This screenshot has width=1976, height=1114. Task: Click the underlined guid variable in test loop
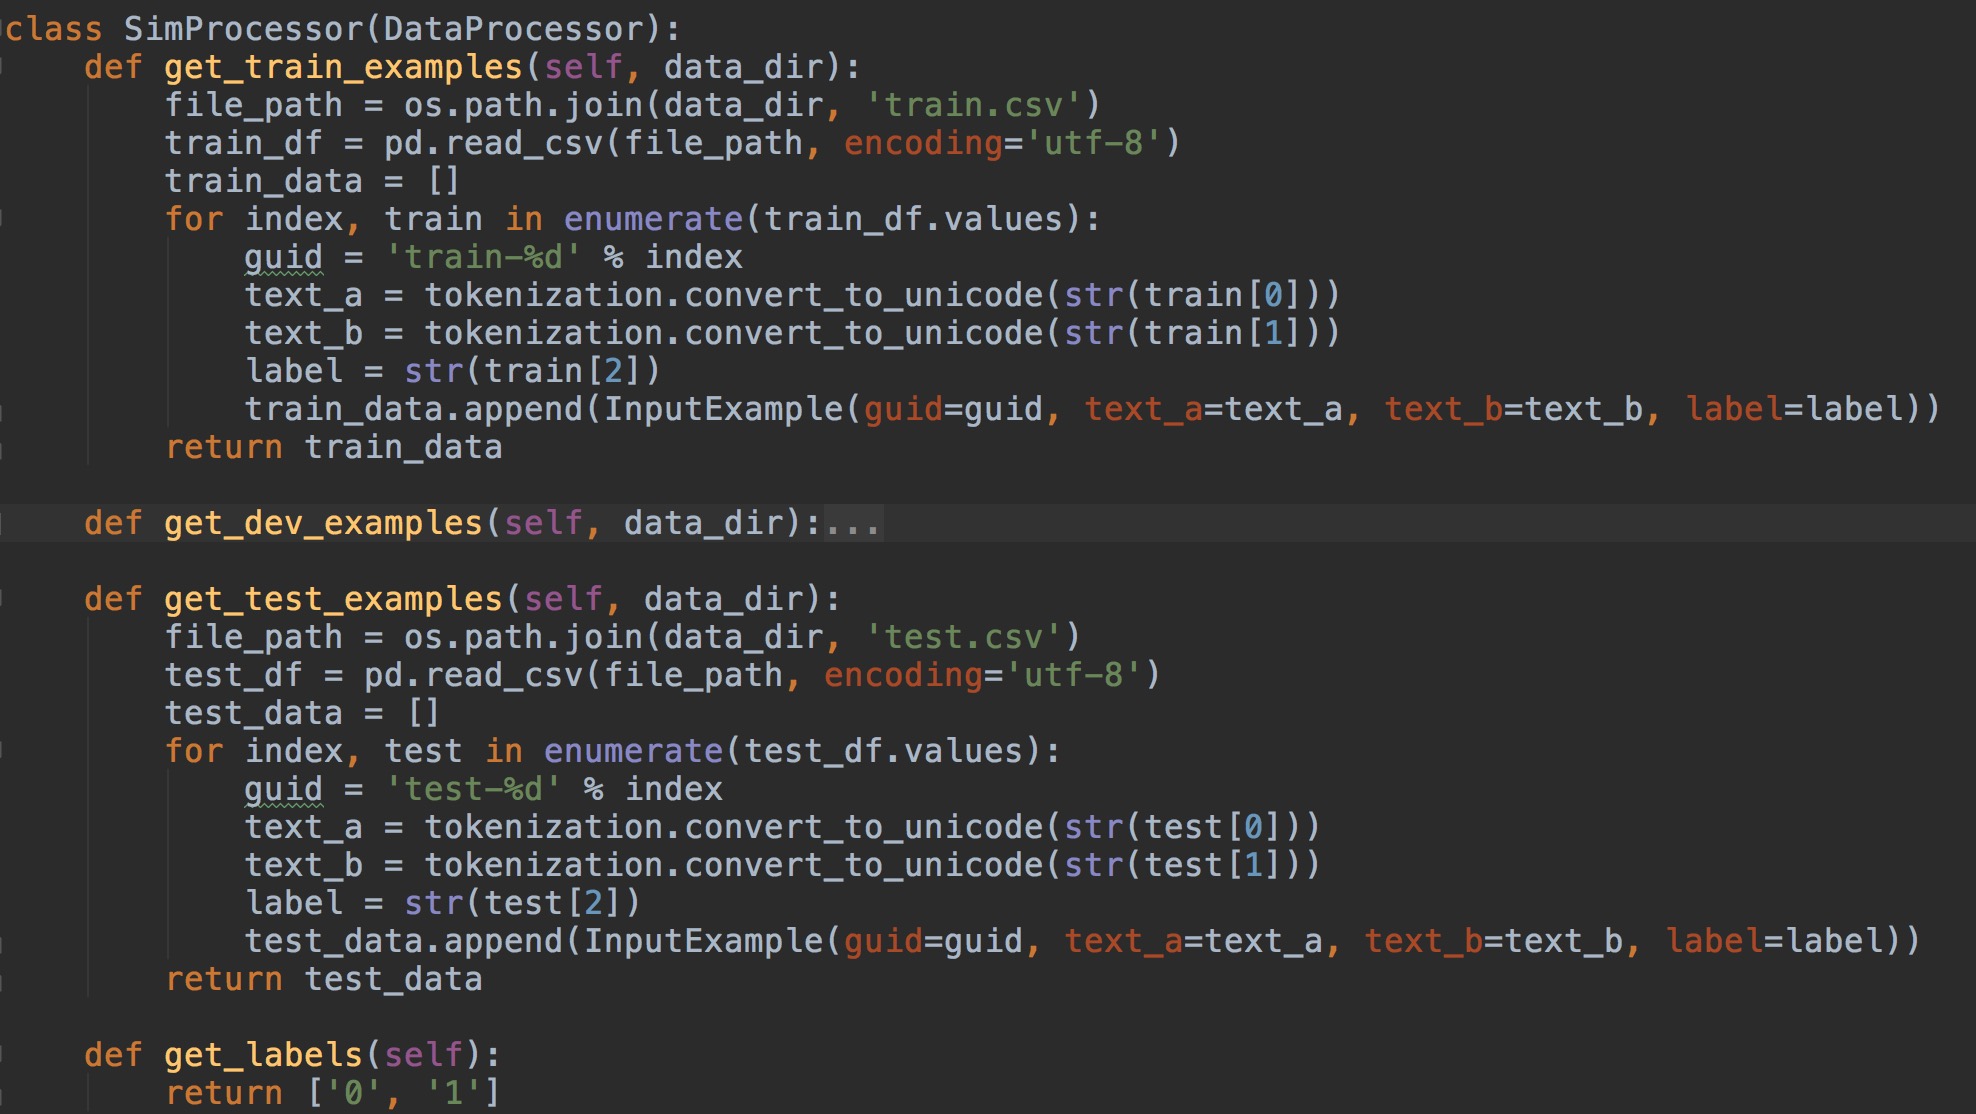click(284, 789)
